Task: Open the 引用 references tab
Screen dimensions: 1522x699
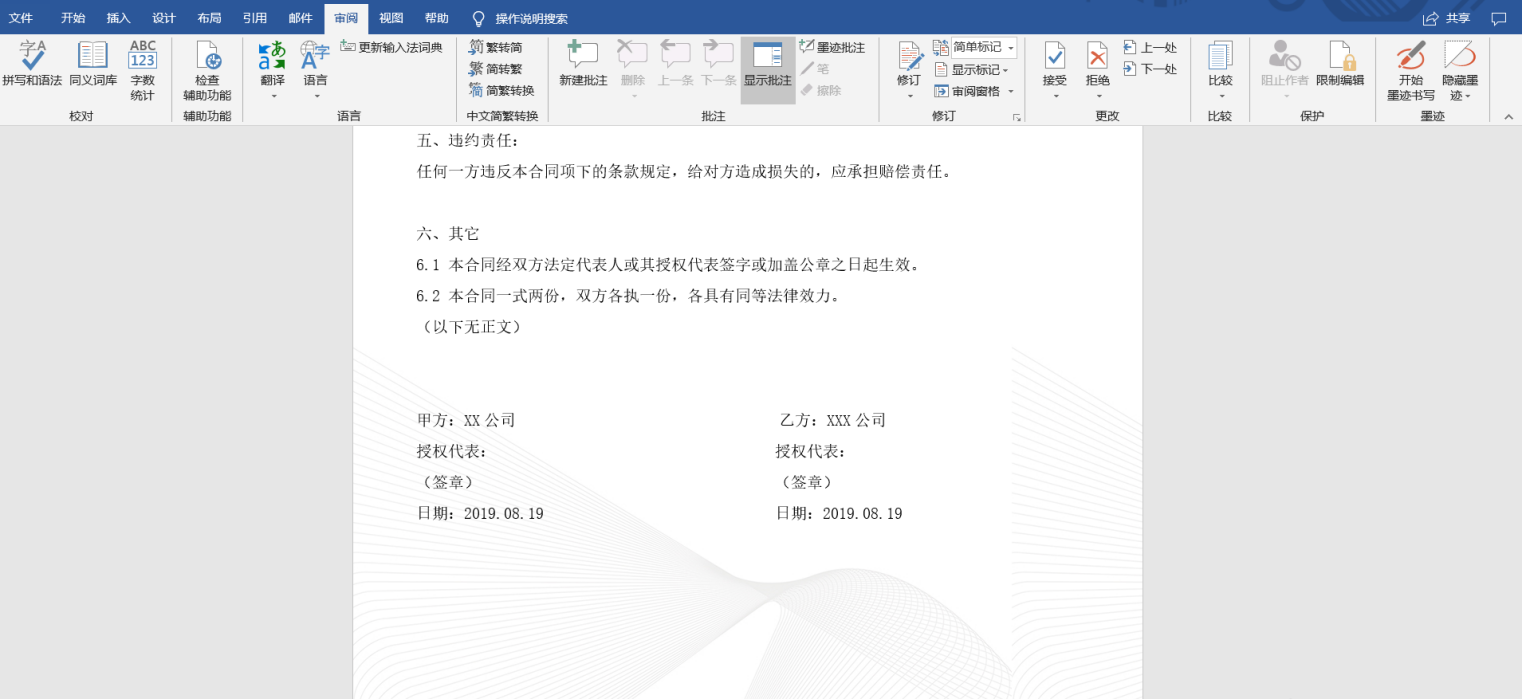Action: point(255,18)
